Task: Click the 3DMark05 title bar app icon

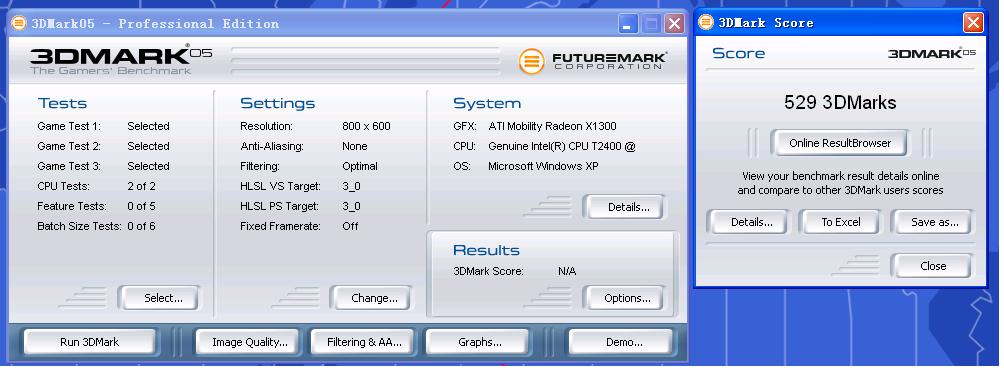Action: (19, 24)
